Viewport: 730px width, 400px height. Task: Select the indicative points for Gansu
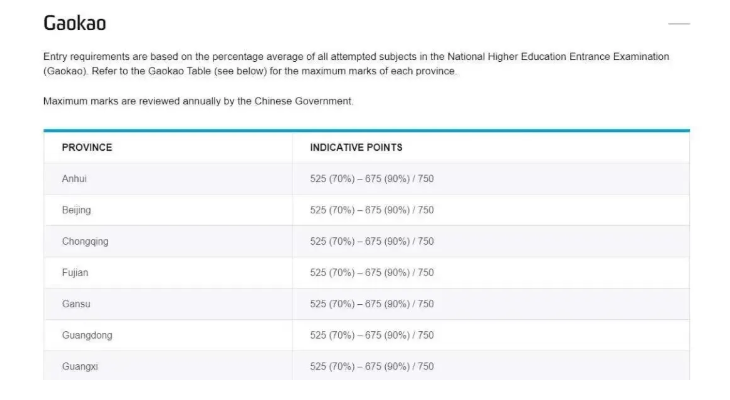[372, 304]
